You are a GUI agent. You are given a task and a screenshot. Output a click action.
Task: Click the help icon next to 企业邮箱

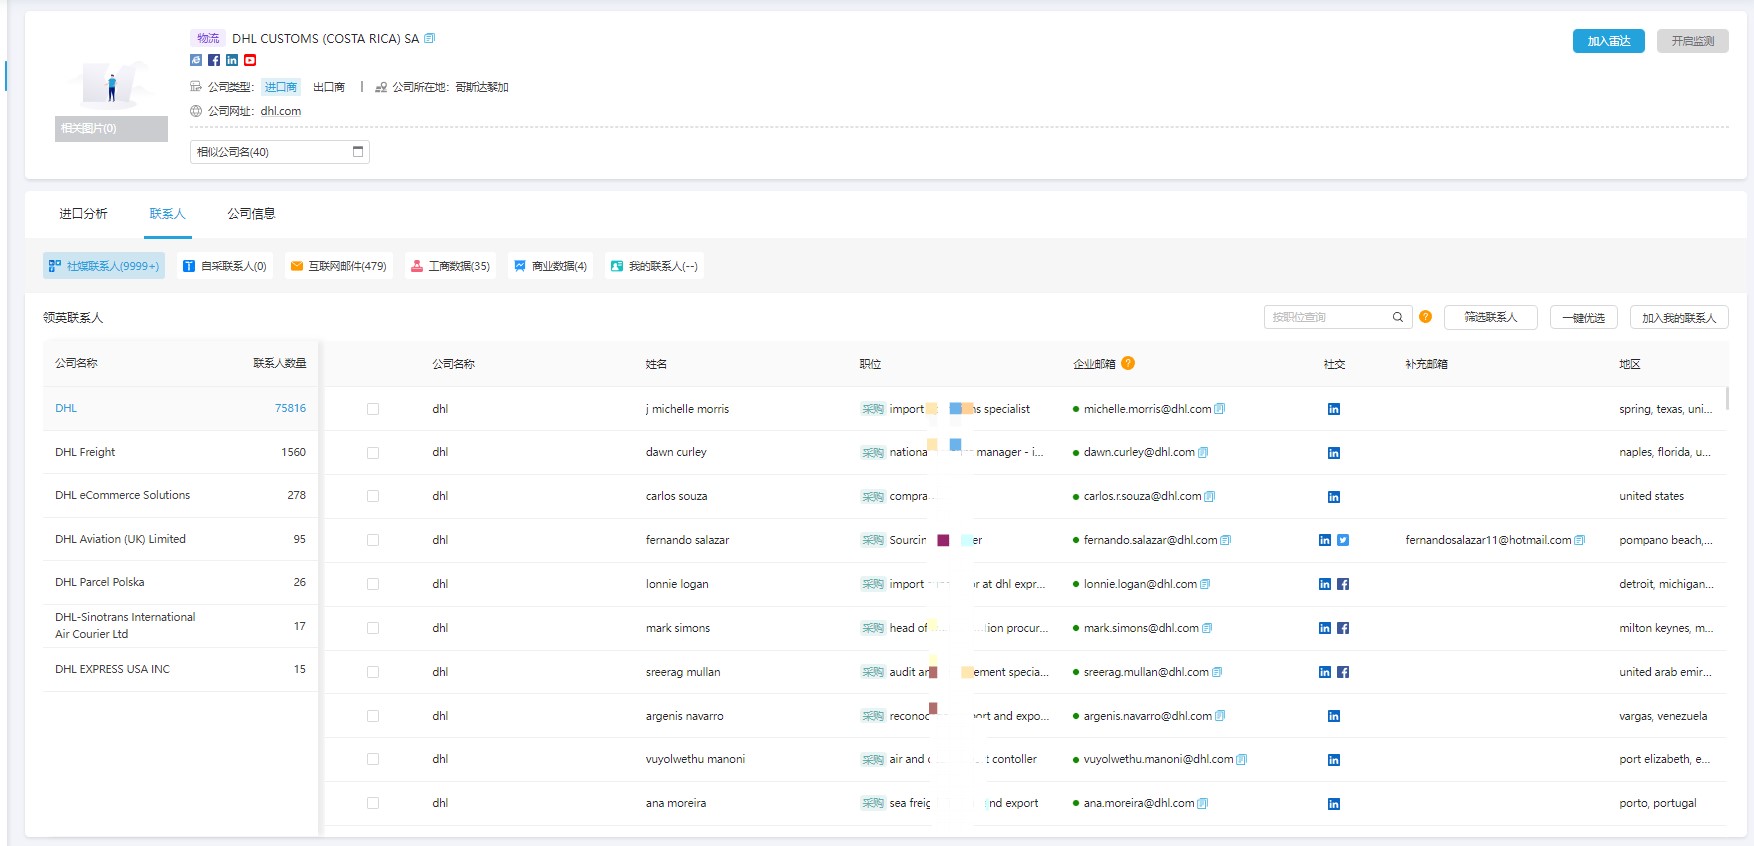[1128, 363]
